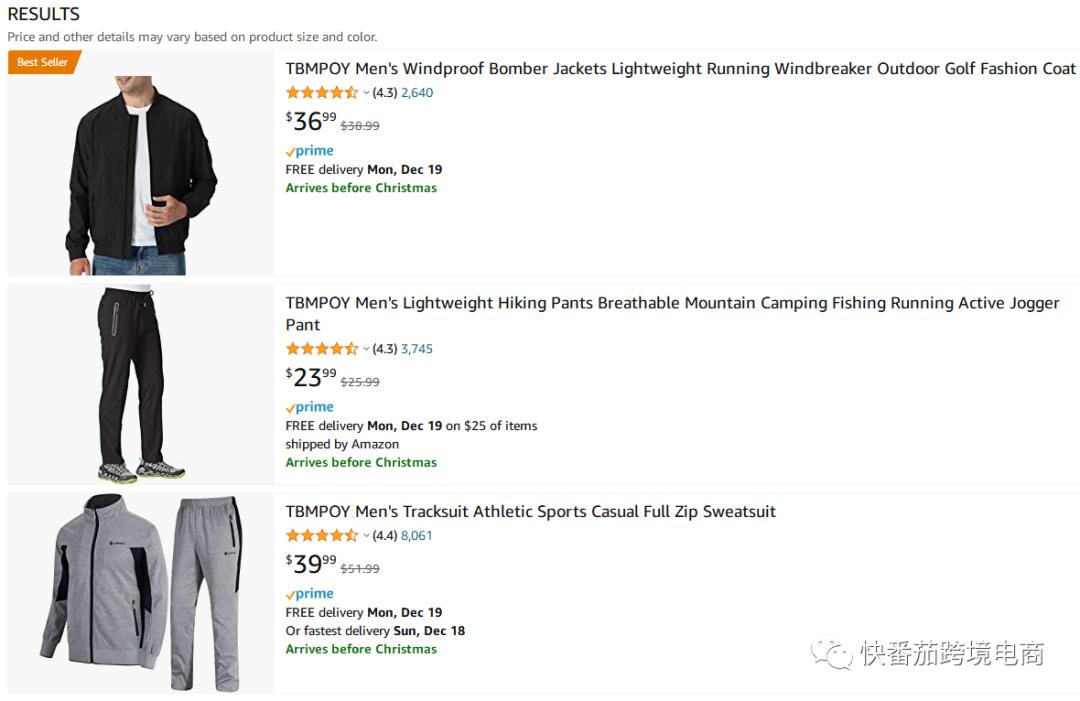Open rating breakdown chevron for Tracksuit
This screenshot has height=701, width=1080.
coord(366,536)
